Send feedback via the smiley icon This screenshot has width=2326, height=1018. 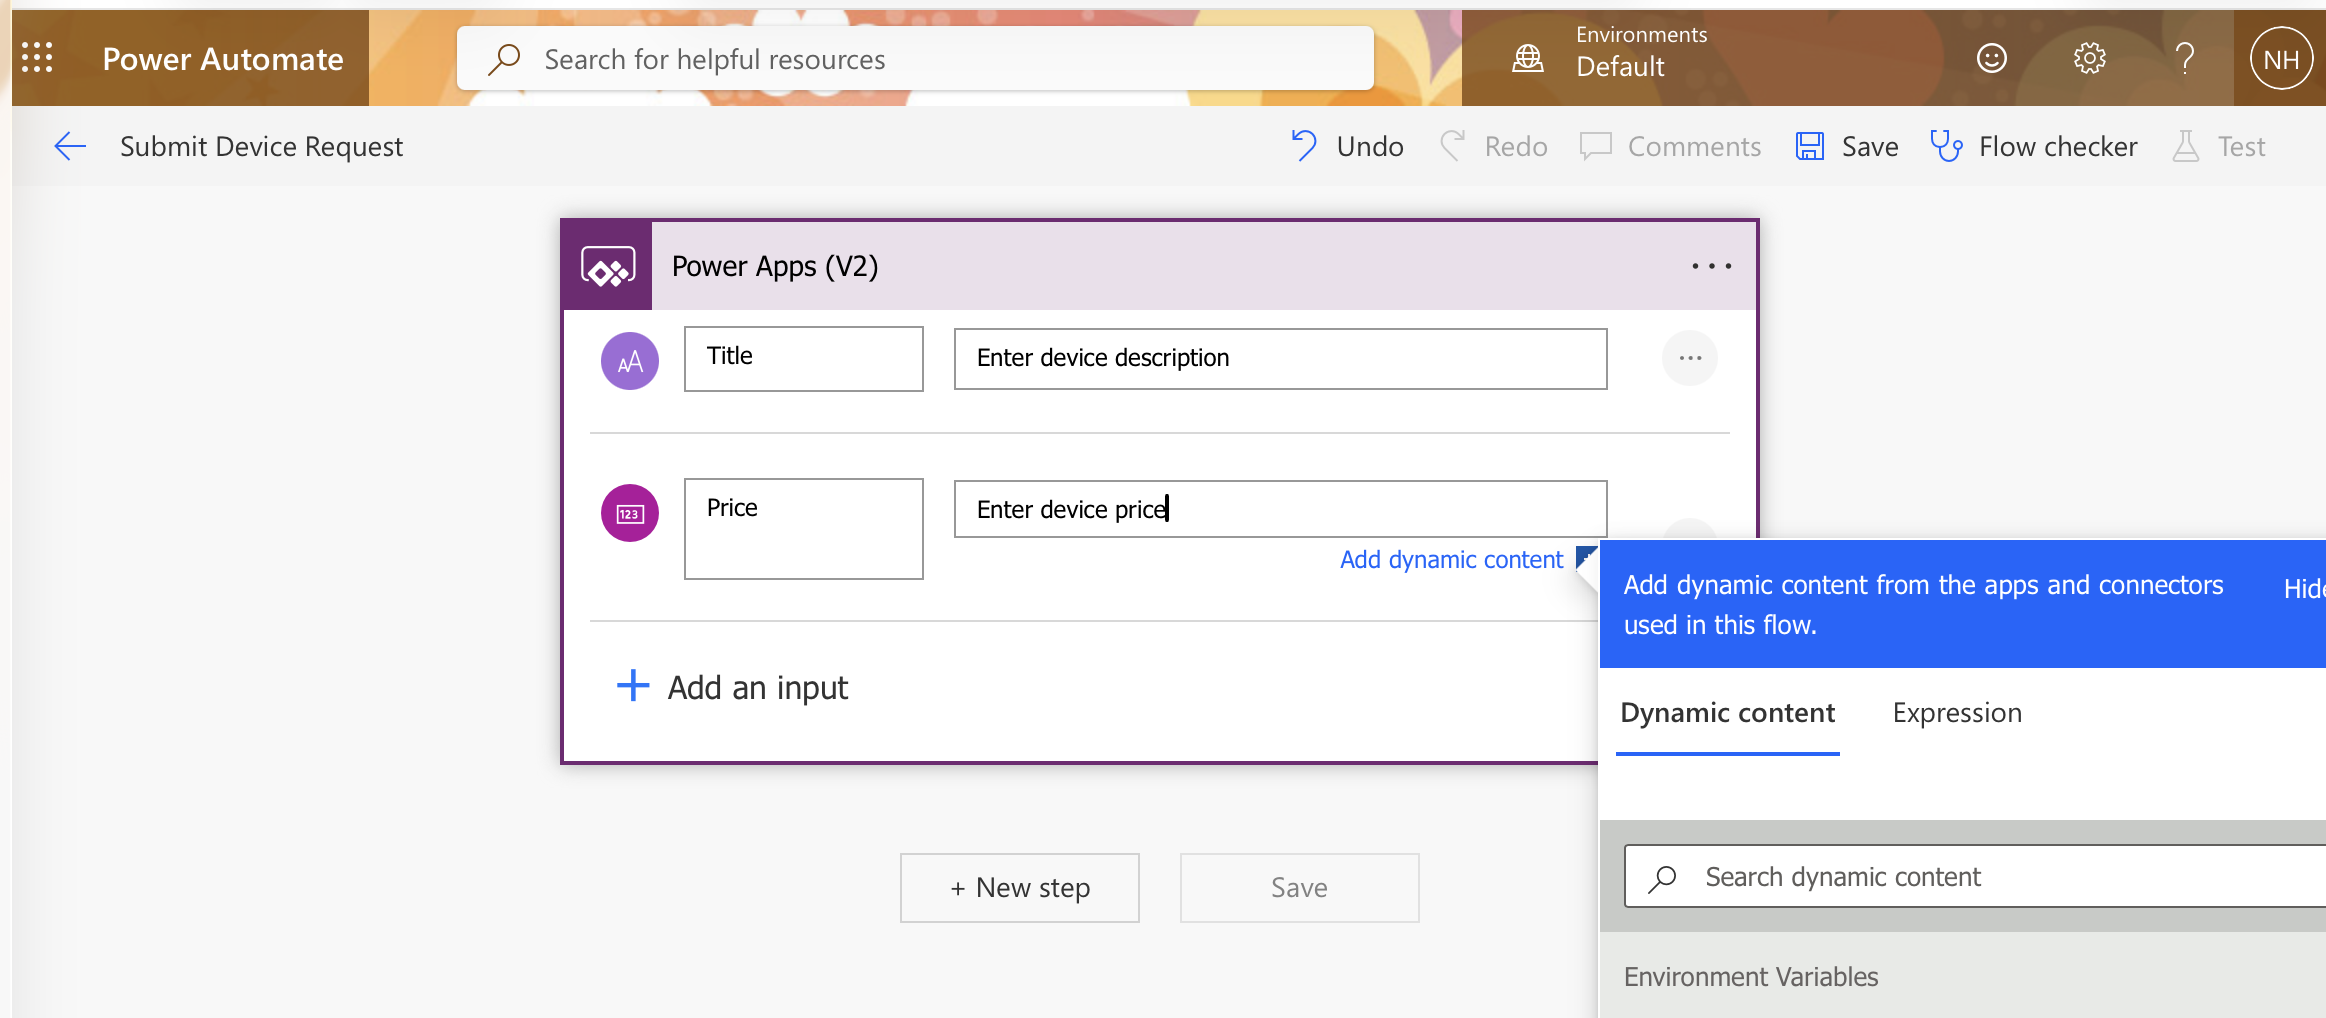(x=1991, y=59)
